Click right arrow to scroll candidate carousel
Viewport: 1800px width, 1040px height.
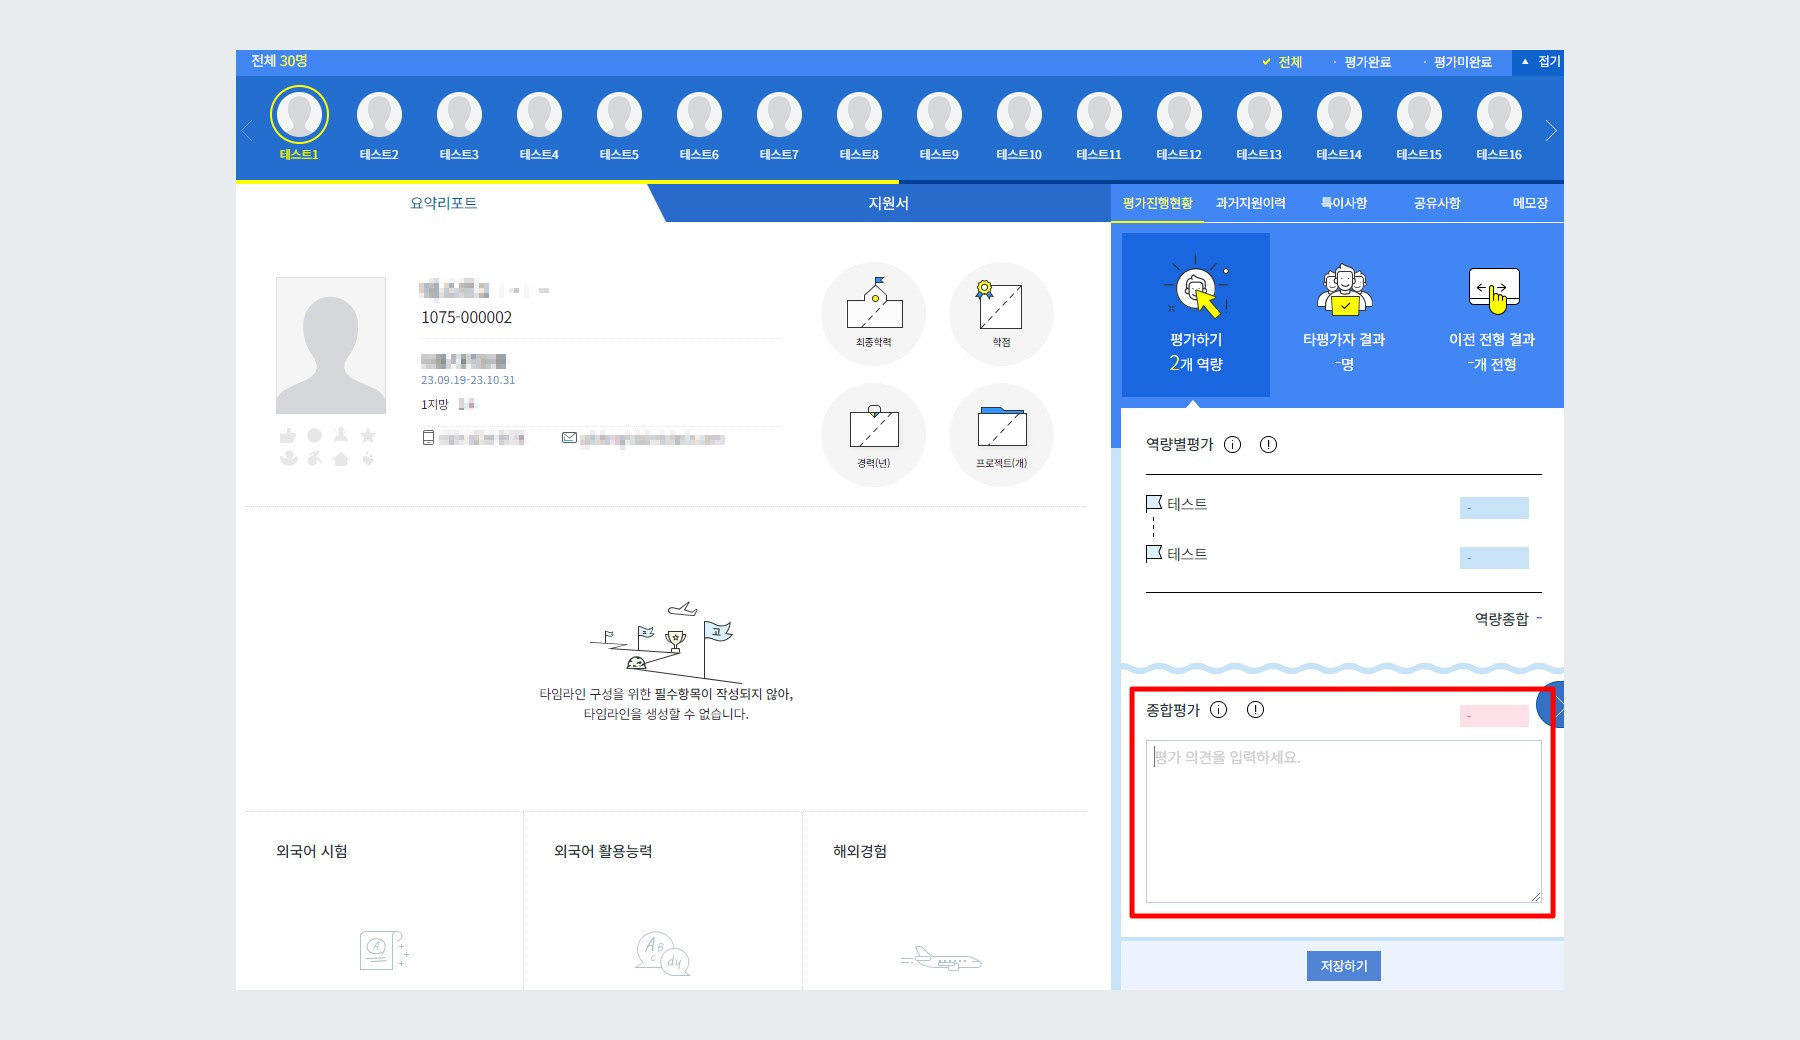[x=1551, y=130]
